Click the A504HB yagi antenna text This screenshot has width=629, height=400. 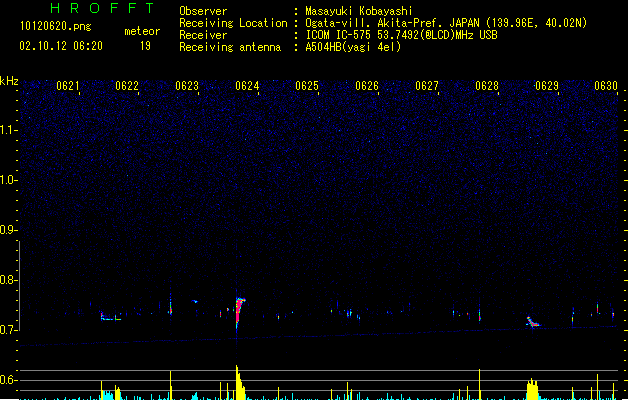click(353, 47)
